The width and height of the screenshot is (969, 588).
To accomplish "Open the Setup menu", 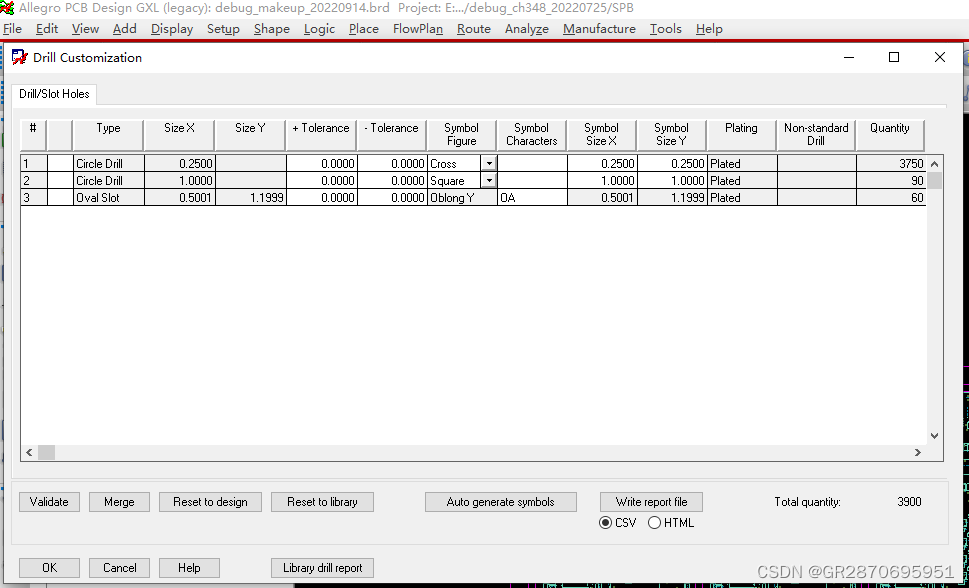I will pyautogui.click(x=223, y=29).
